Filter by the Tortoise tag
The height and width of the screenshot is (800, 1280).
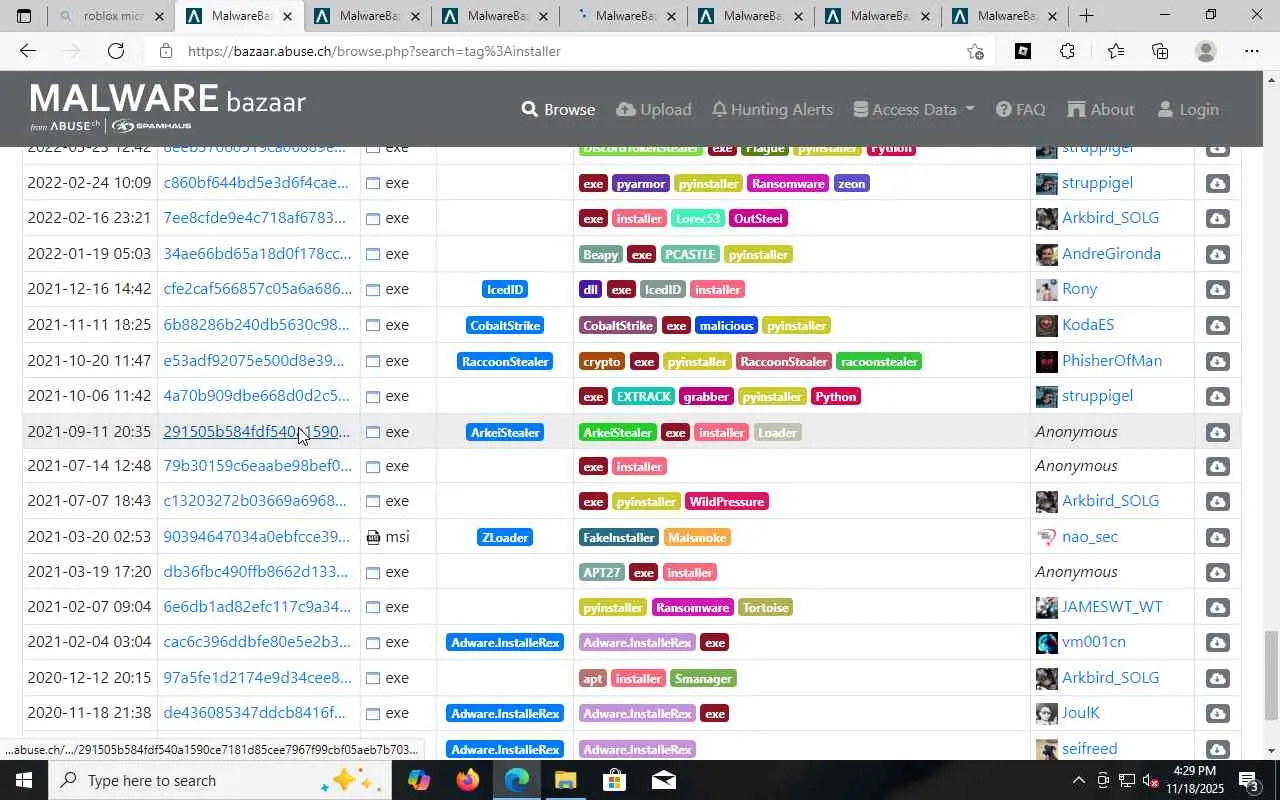[765, 608]
